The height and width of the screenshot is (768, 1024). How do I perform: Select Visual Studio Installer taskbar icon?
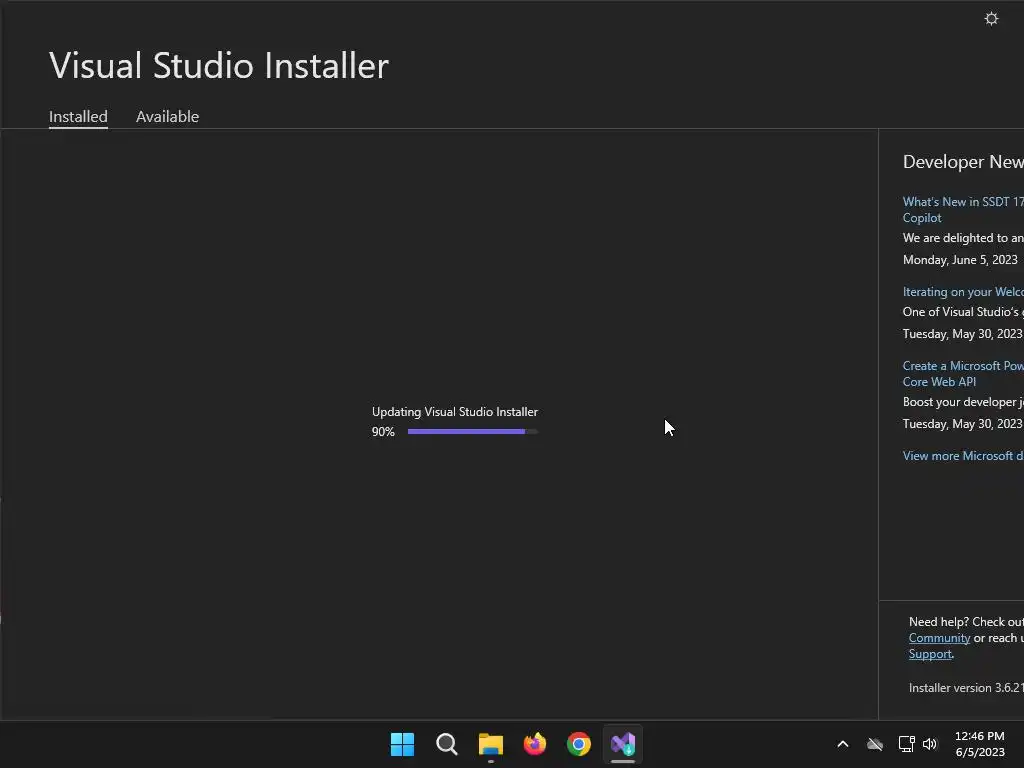coord(623,744)
